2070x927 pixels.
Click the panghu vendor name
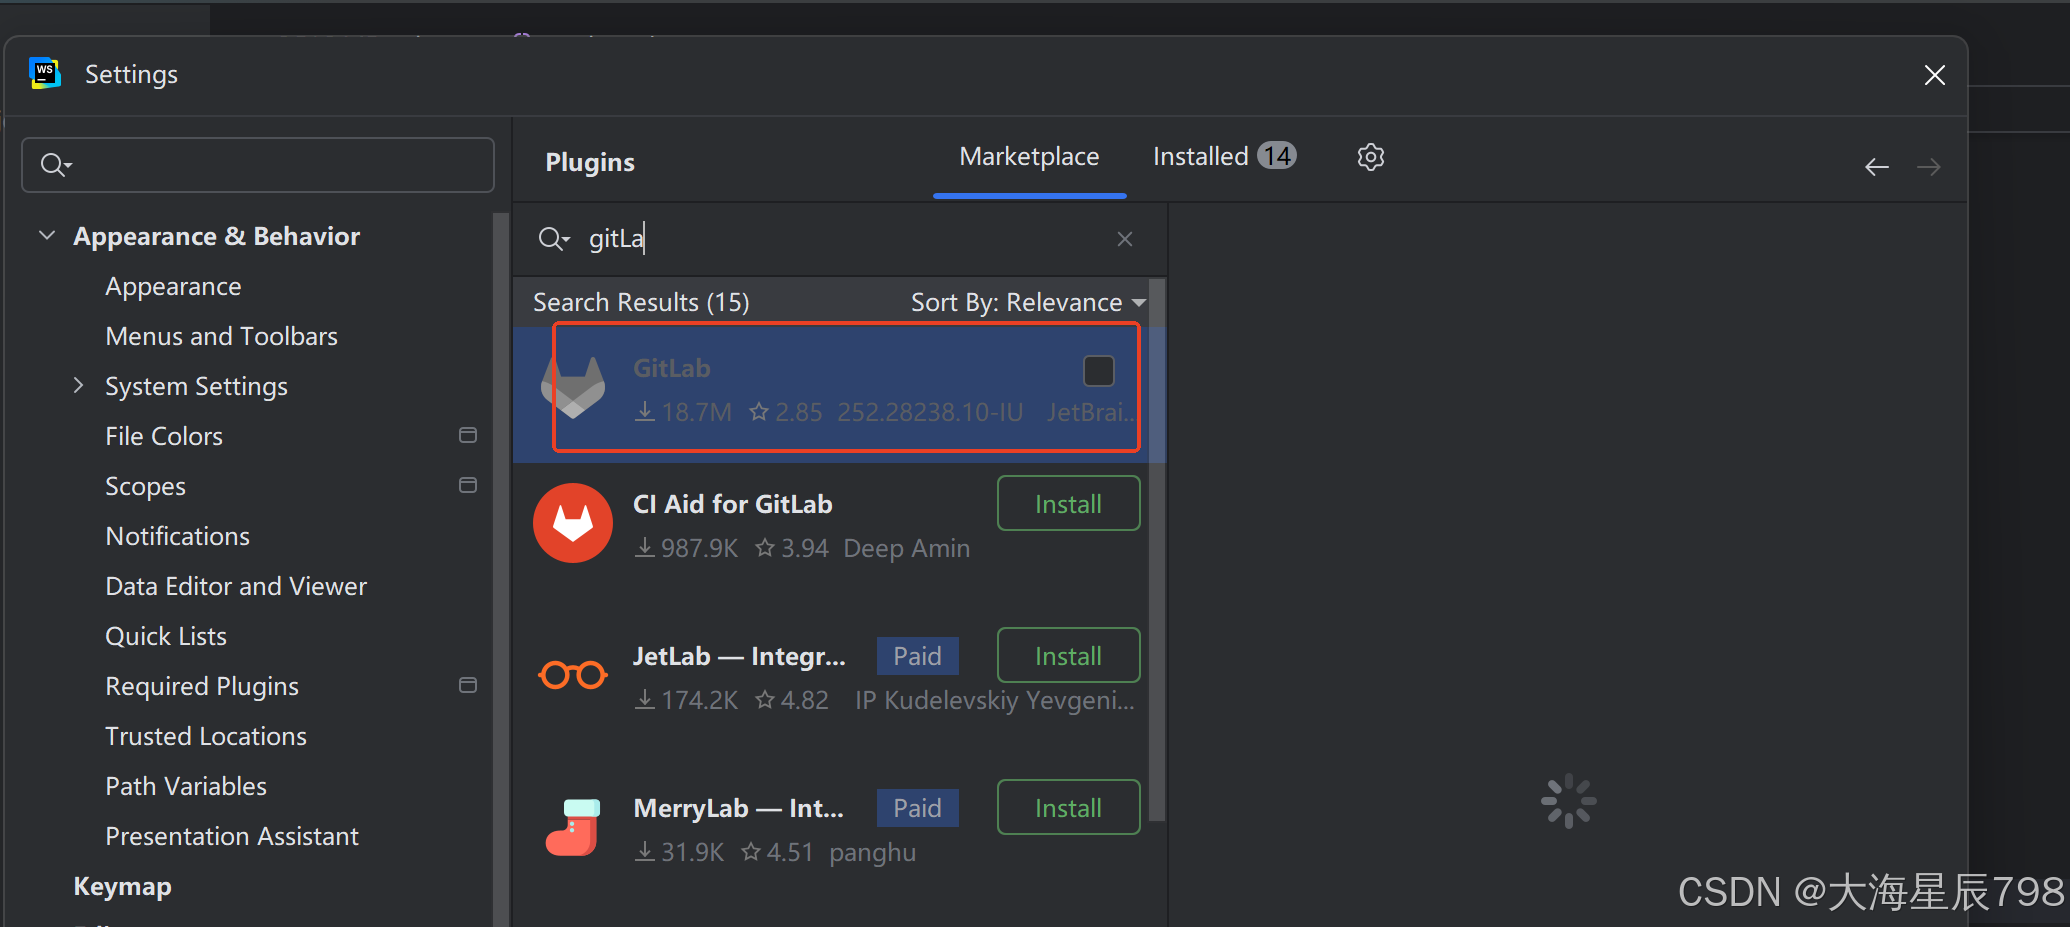click(x=872, y=852)
